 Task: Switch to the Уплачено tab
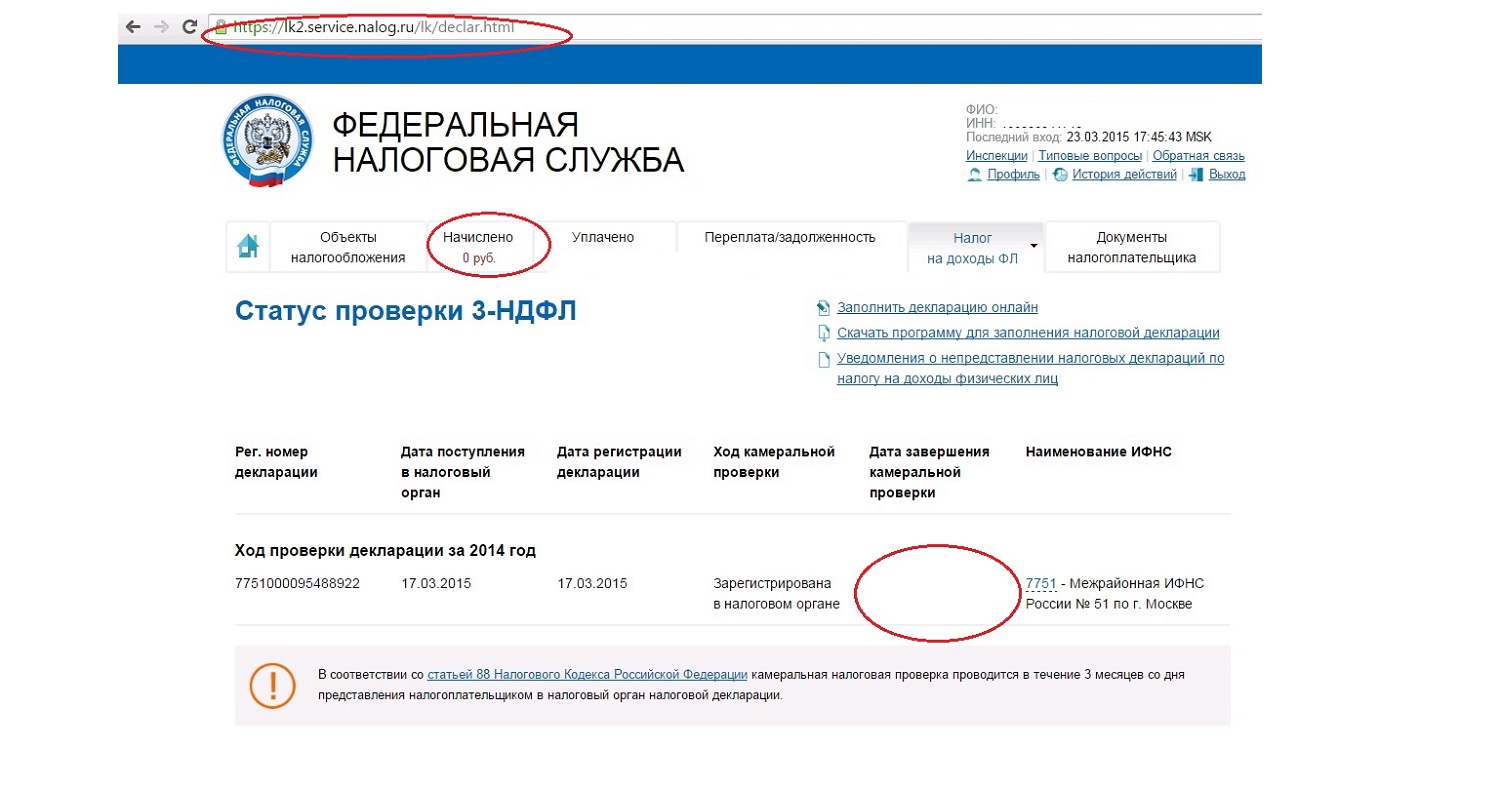click(x=603, y=237)
